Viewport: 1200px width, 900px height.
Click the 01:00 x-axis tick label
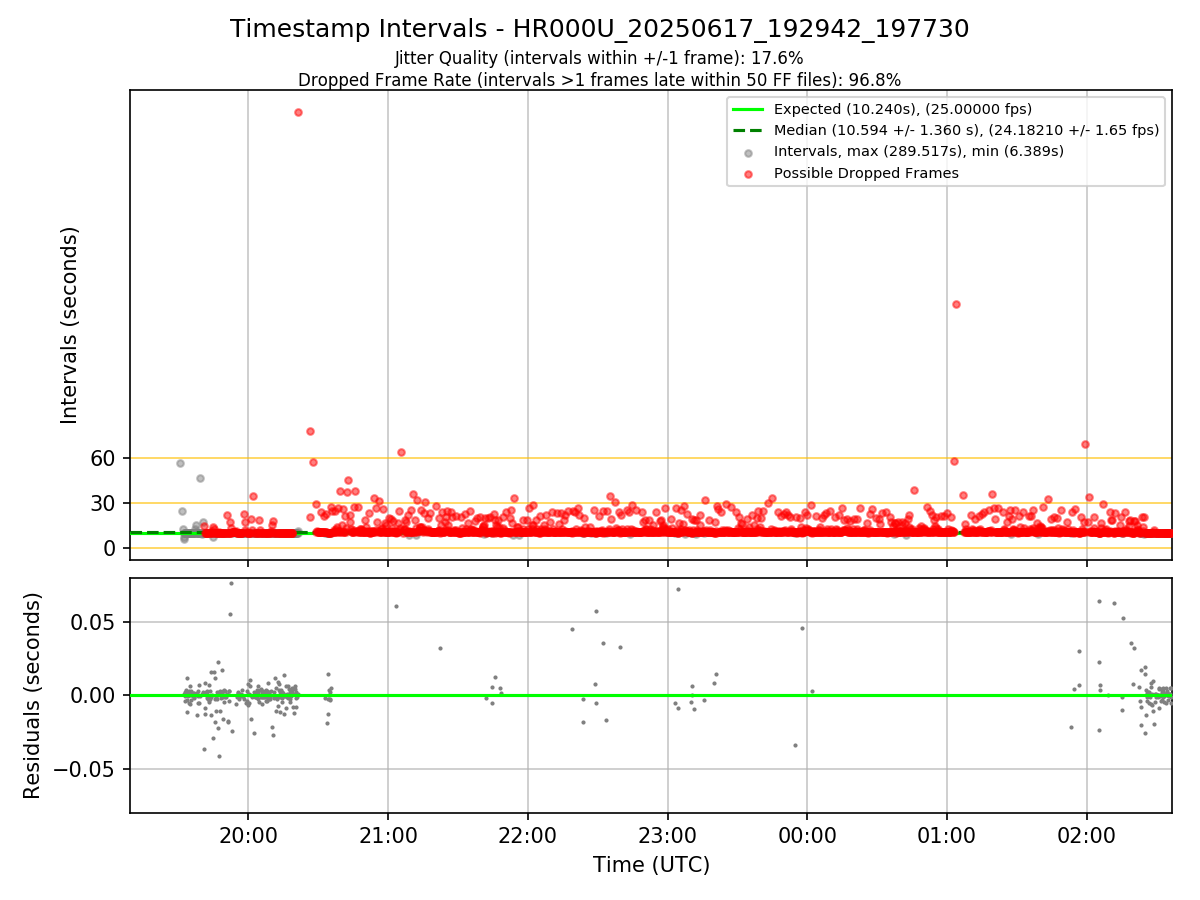point(947,835)
